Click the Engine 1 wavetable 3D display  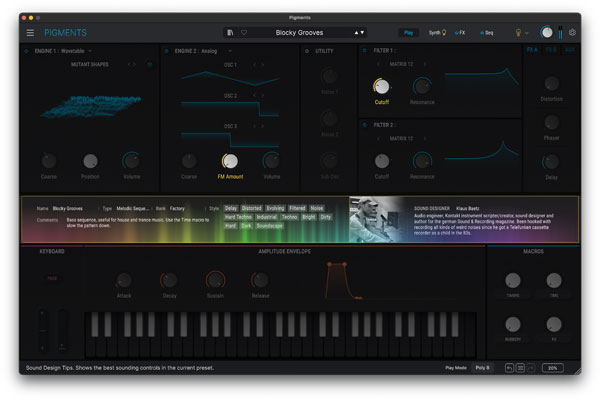pyautogui.click(x=91, y=106)
